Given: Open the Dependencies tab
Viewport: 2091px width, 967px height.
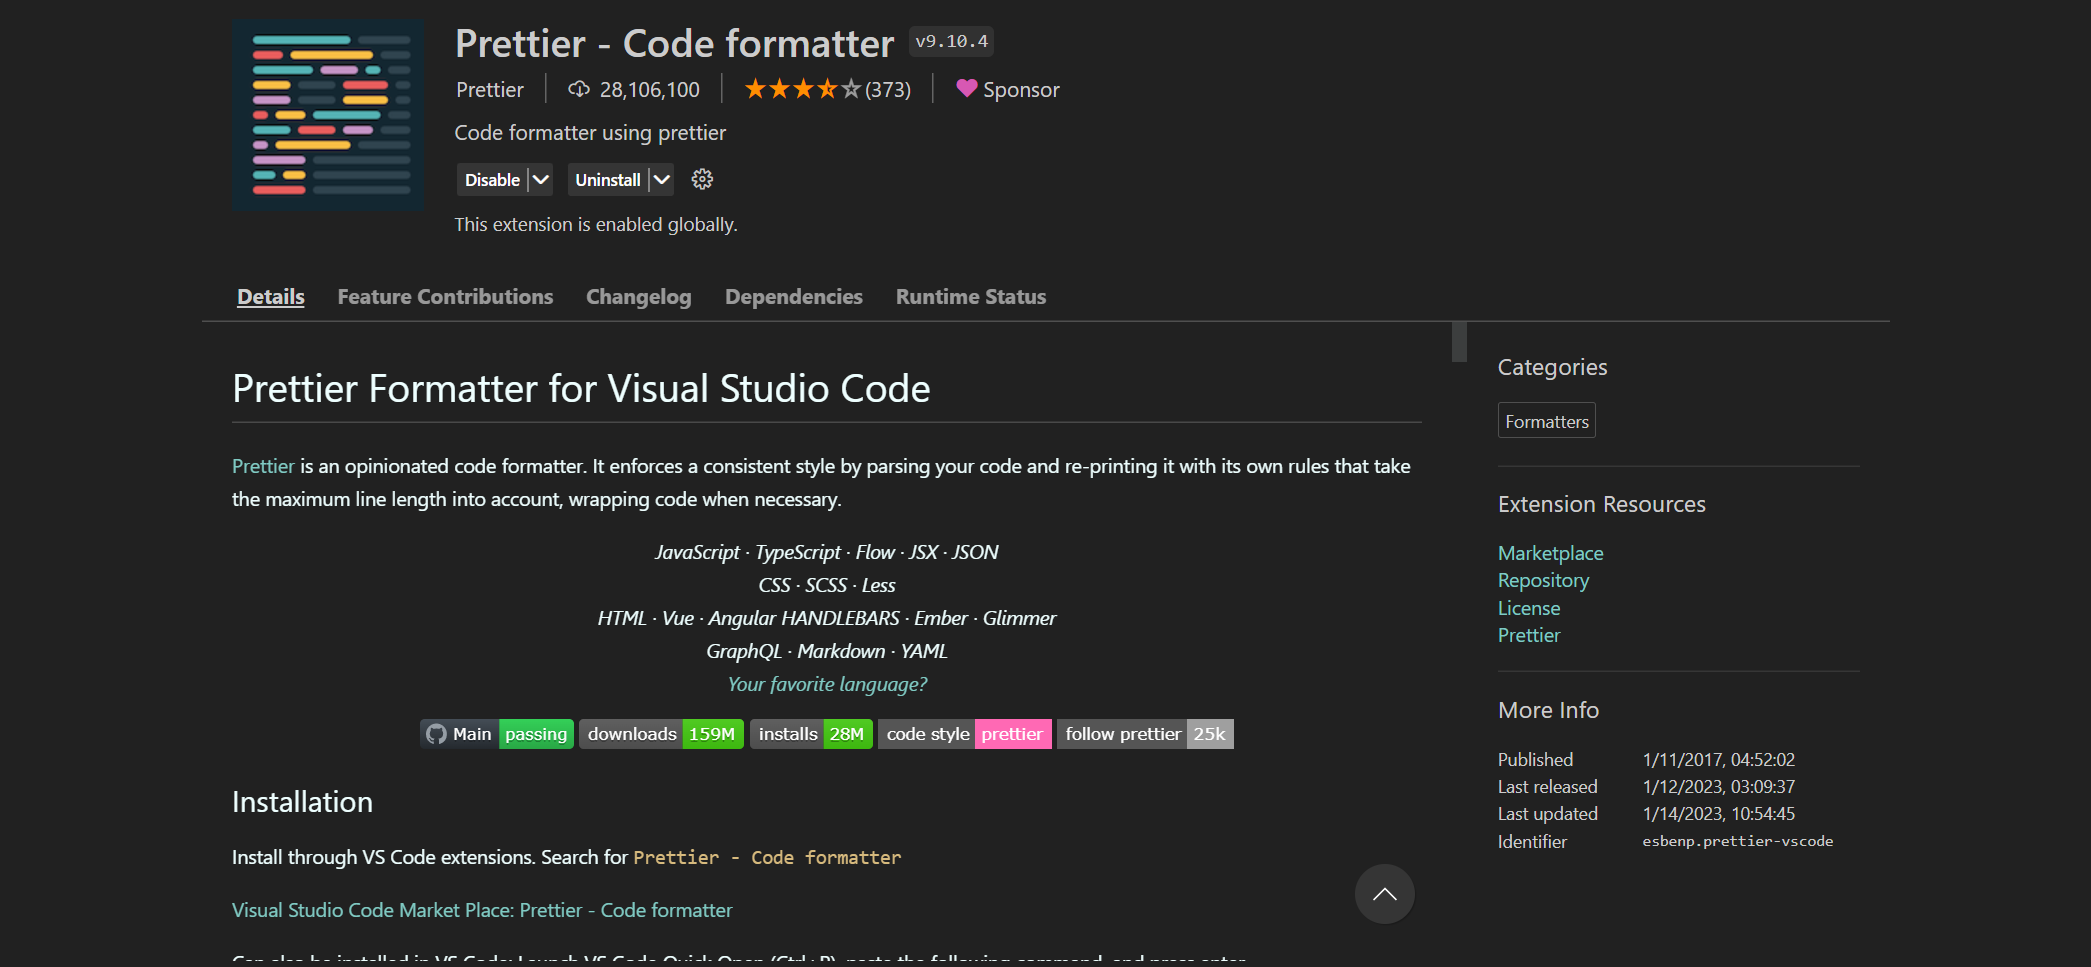Looking at the screenshot, I should click(794, 297).
